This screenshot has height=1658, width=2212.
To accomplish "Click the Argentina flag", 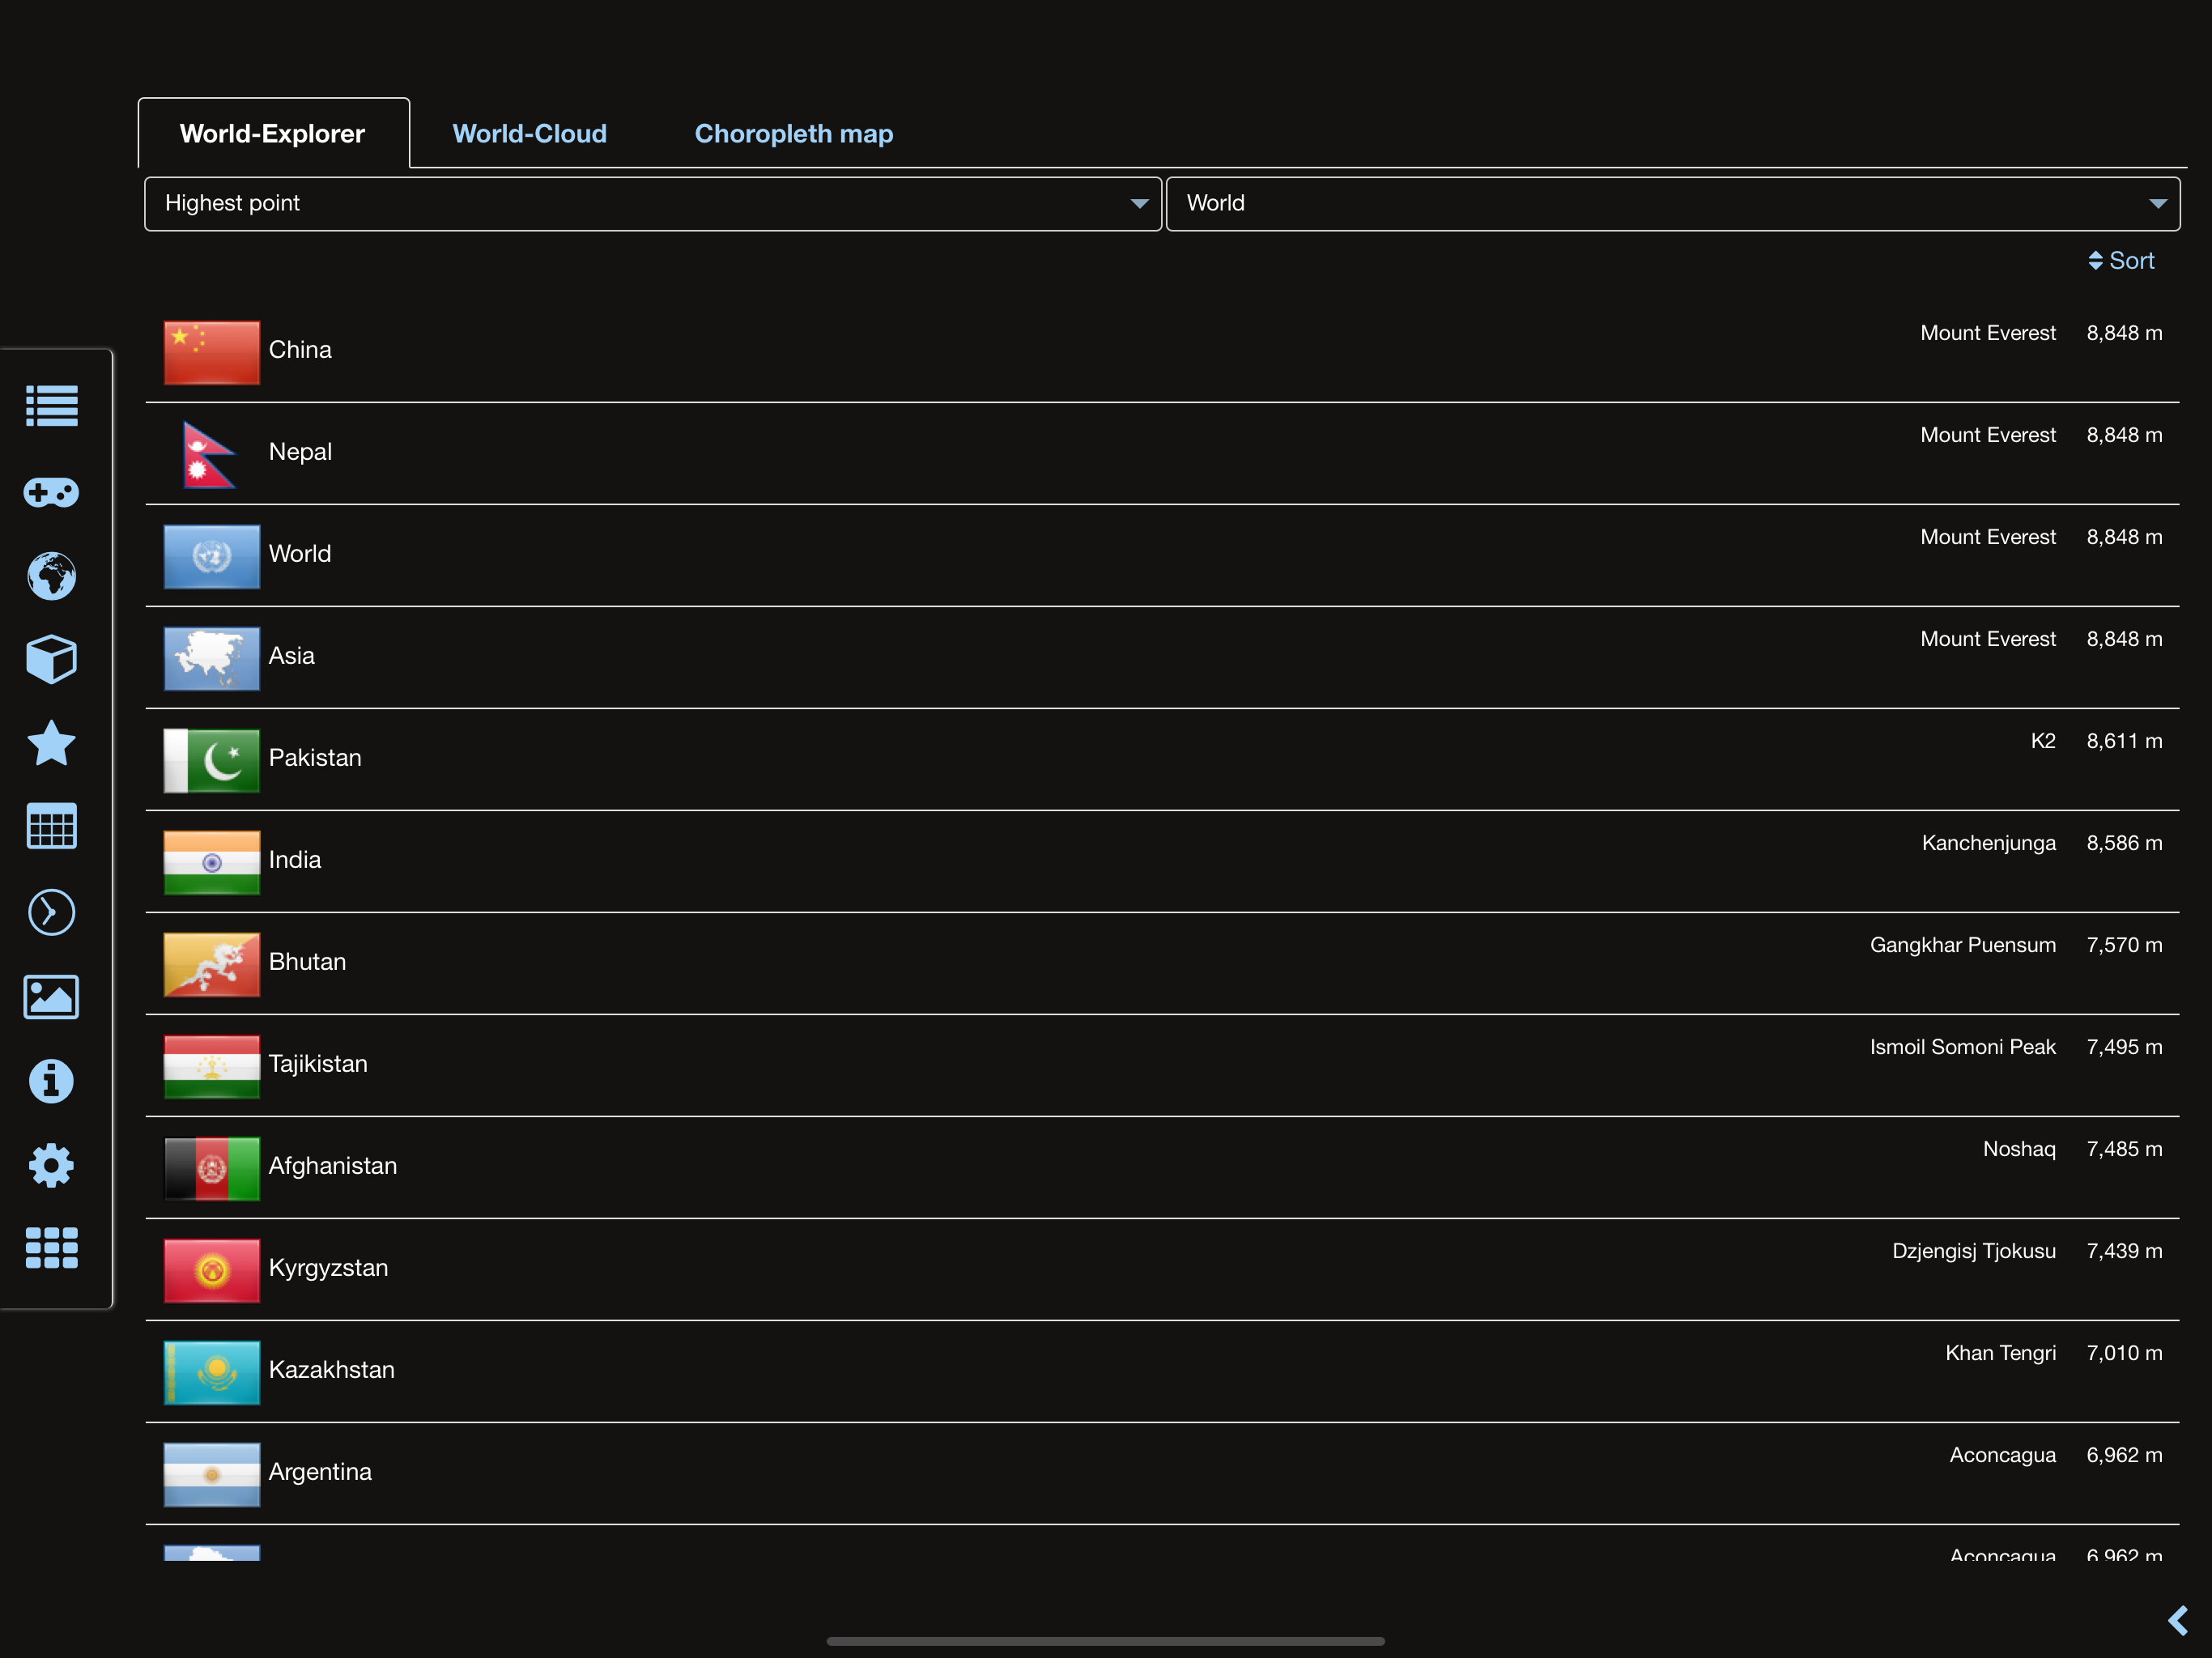I will (x=212, y=1474).
